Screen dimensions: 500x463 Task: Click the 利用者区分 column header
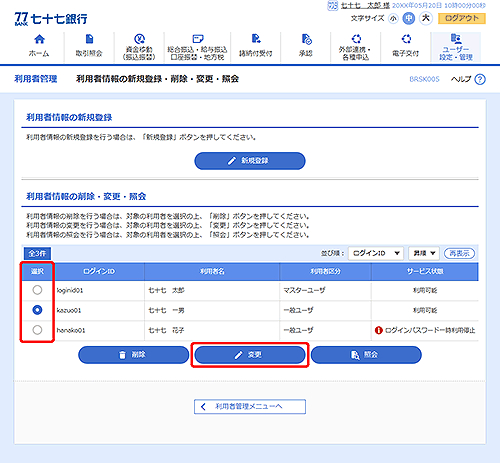(x=325, y=272)
